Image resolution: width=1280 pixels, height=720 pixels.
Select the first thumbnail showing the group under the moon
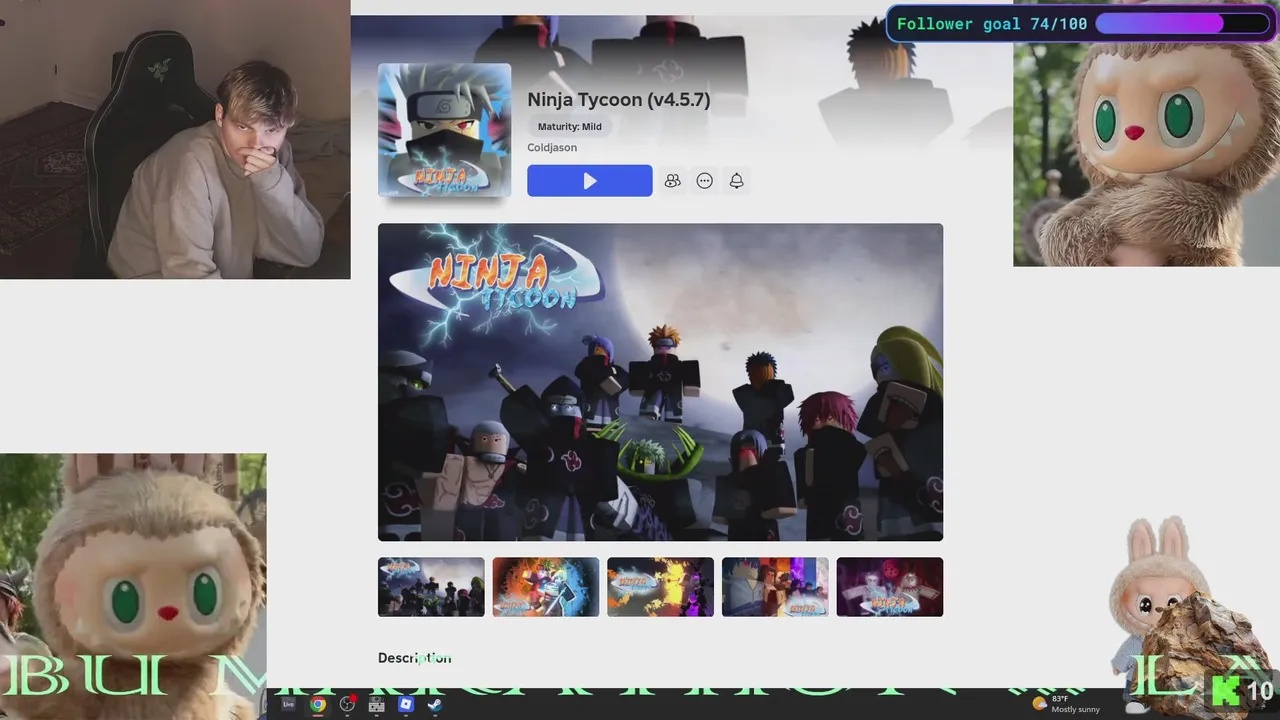coord(431,587)
